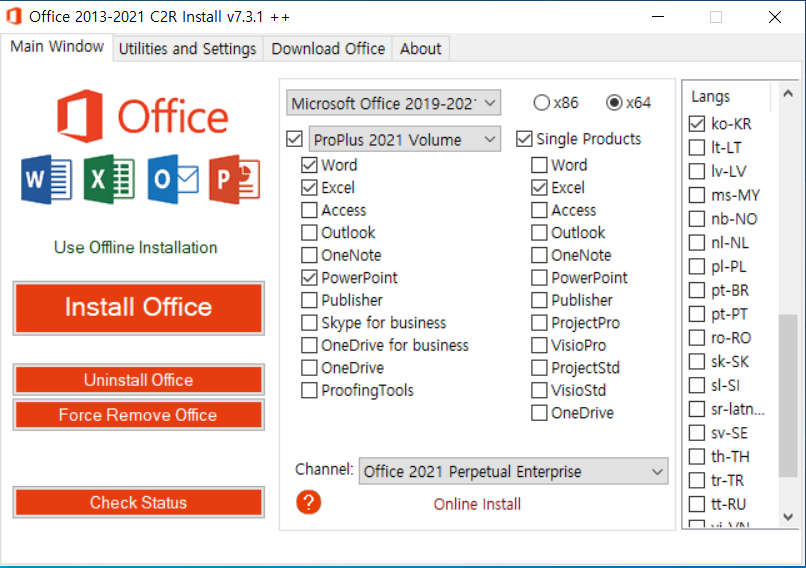The image size is (806, 568).
Task: Click the Uninstall Office button
Action: 139,380
